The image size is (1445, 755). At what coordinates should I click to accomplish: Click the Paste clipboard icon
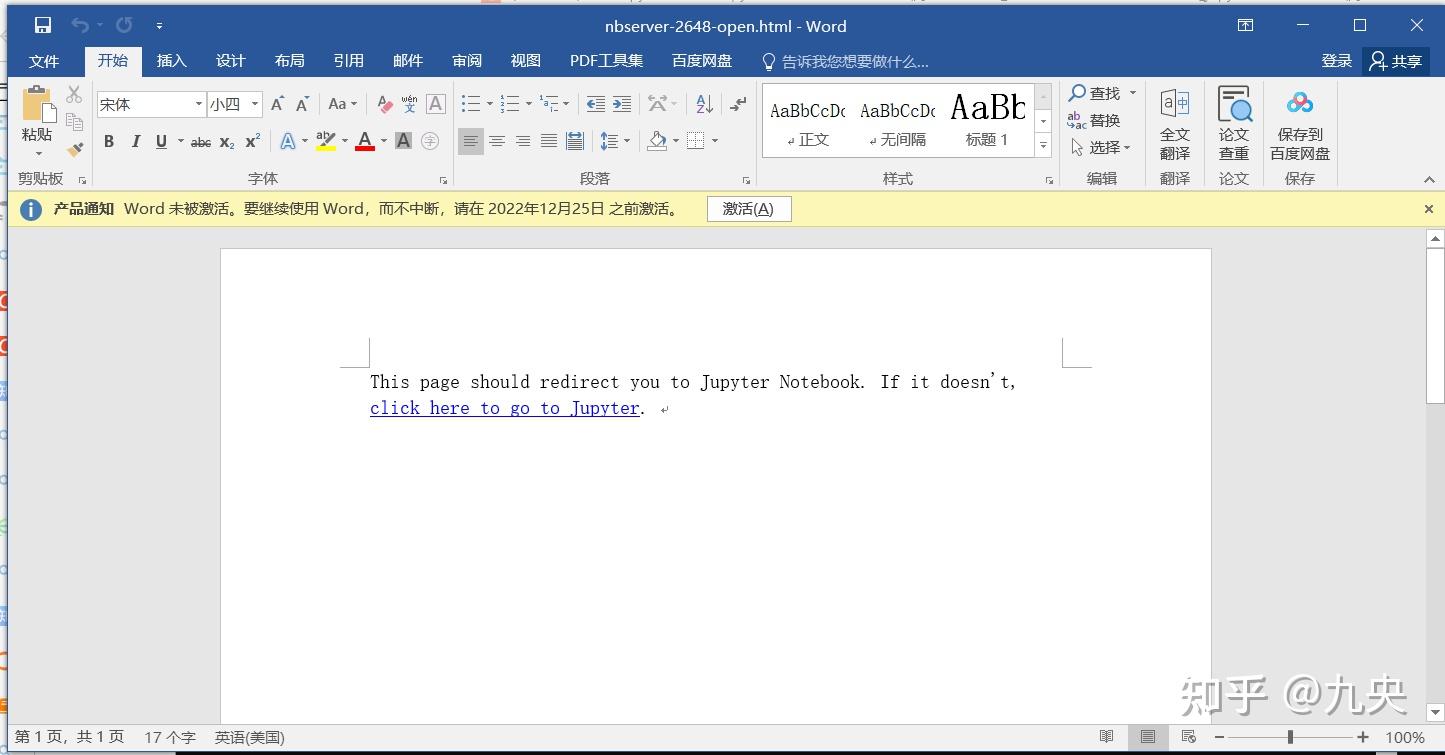(38, 105)
